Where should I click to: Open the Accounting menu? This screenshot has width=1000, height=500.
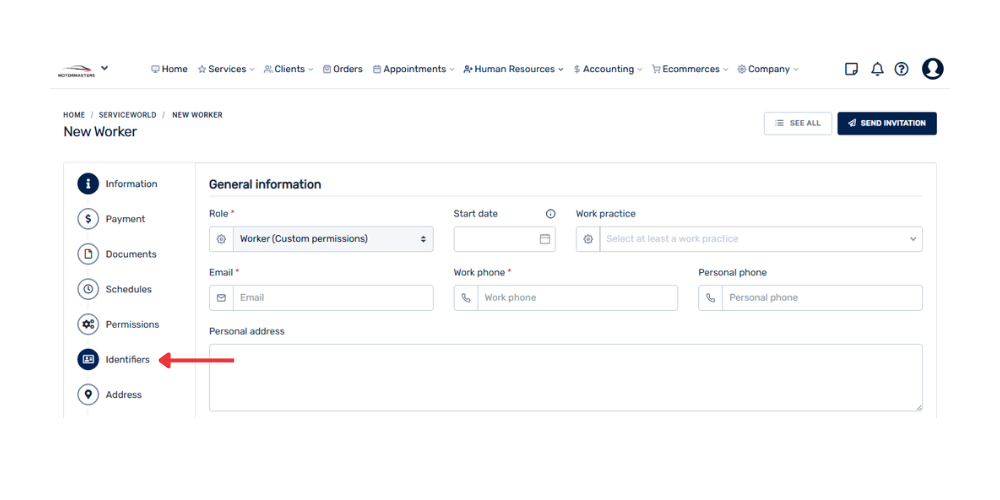point(608,69)
